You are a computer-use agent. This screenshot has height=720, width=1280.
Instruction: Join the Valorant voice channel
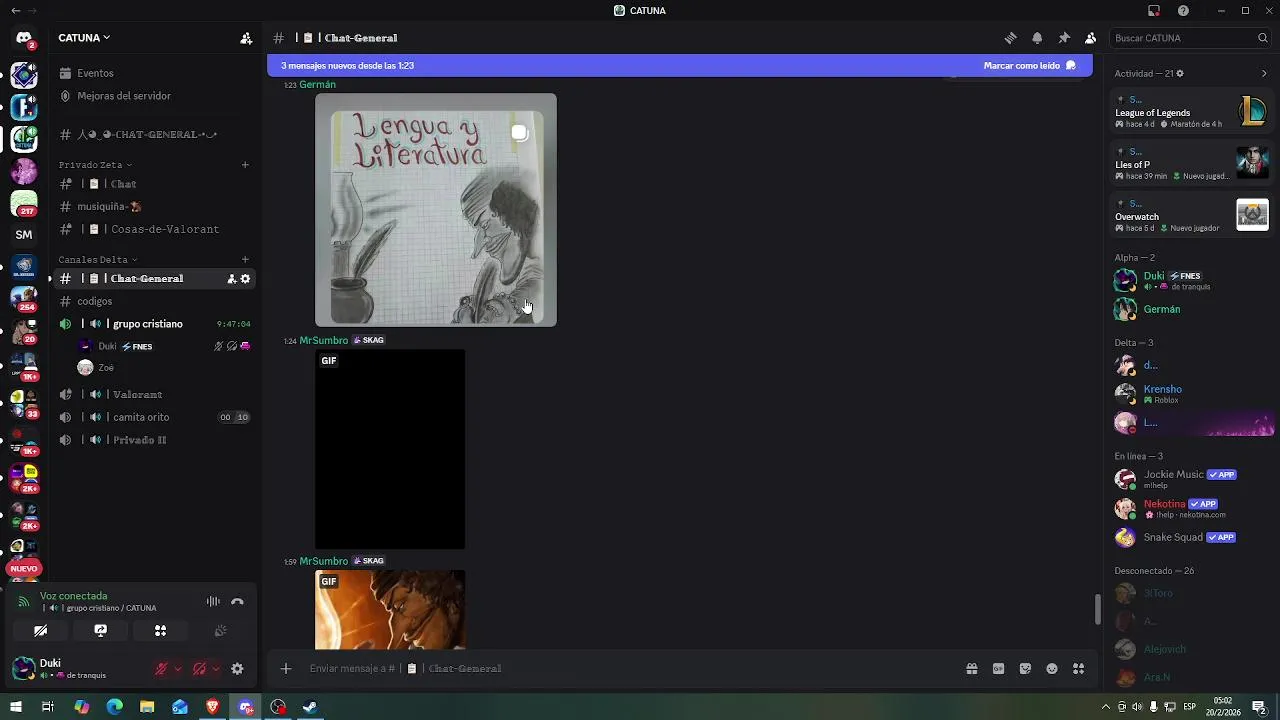point(154,394)
